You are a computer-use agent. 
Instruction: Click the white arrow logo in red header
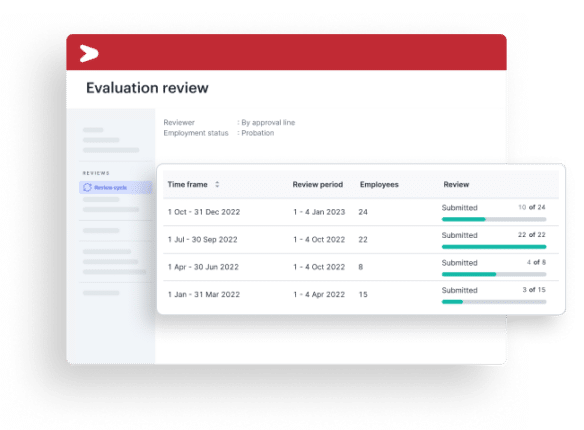[x=89, y=54]
